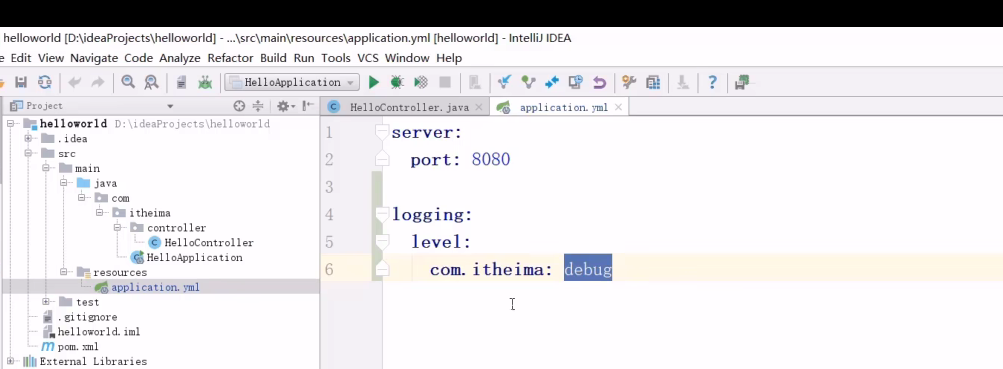Click the Compare with repository arrows icon
Viewport: 1003px width, 369px height.
point(551,82)
